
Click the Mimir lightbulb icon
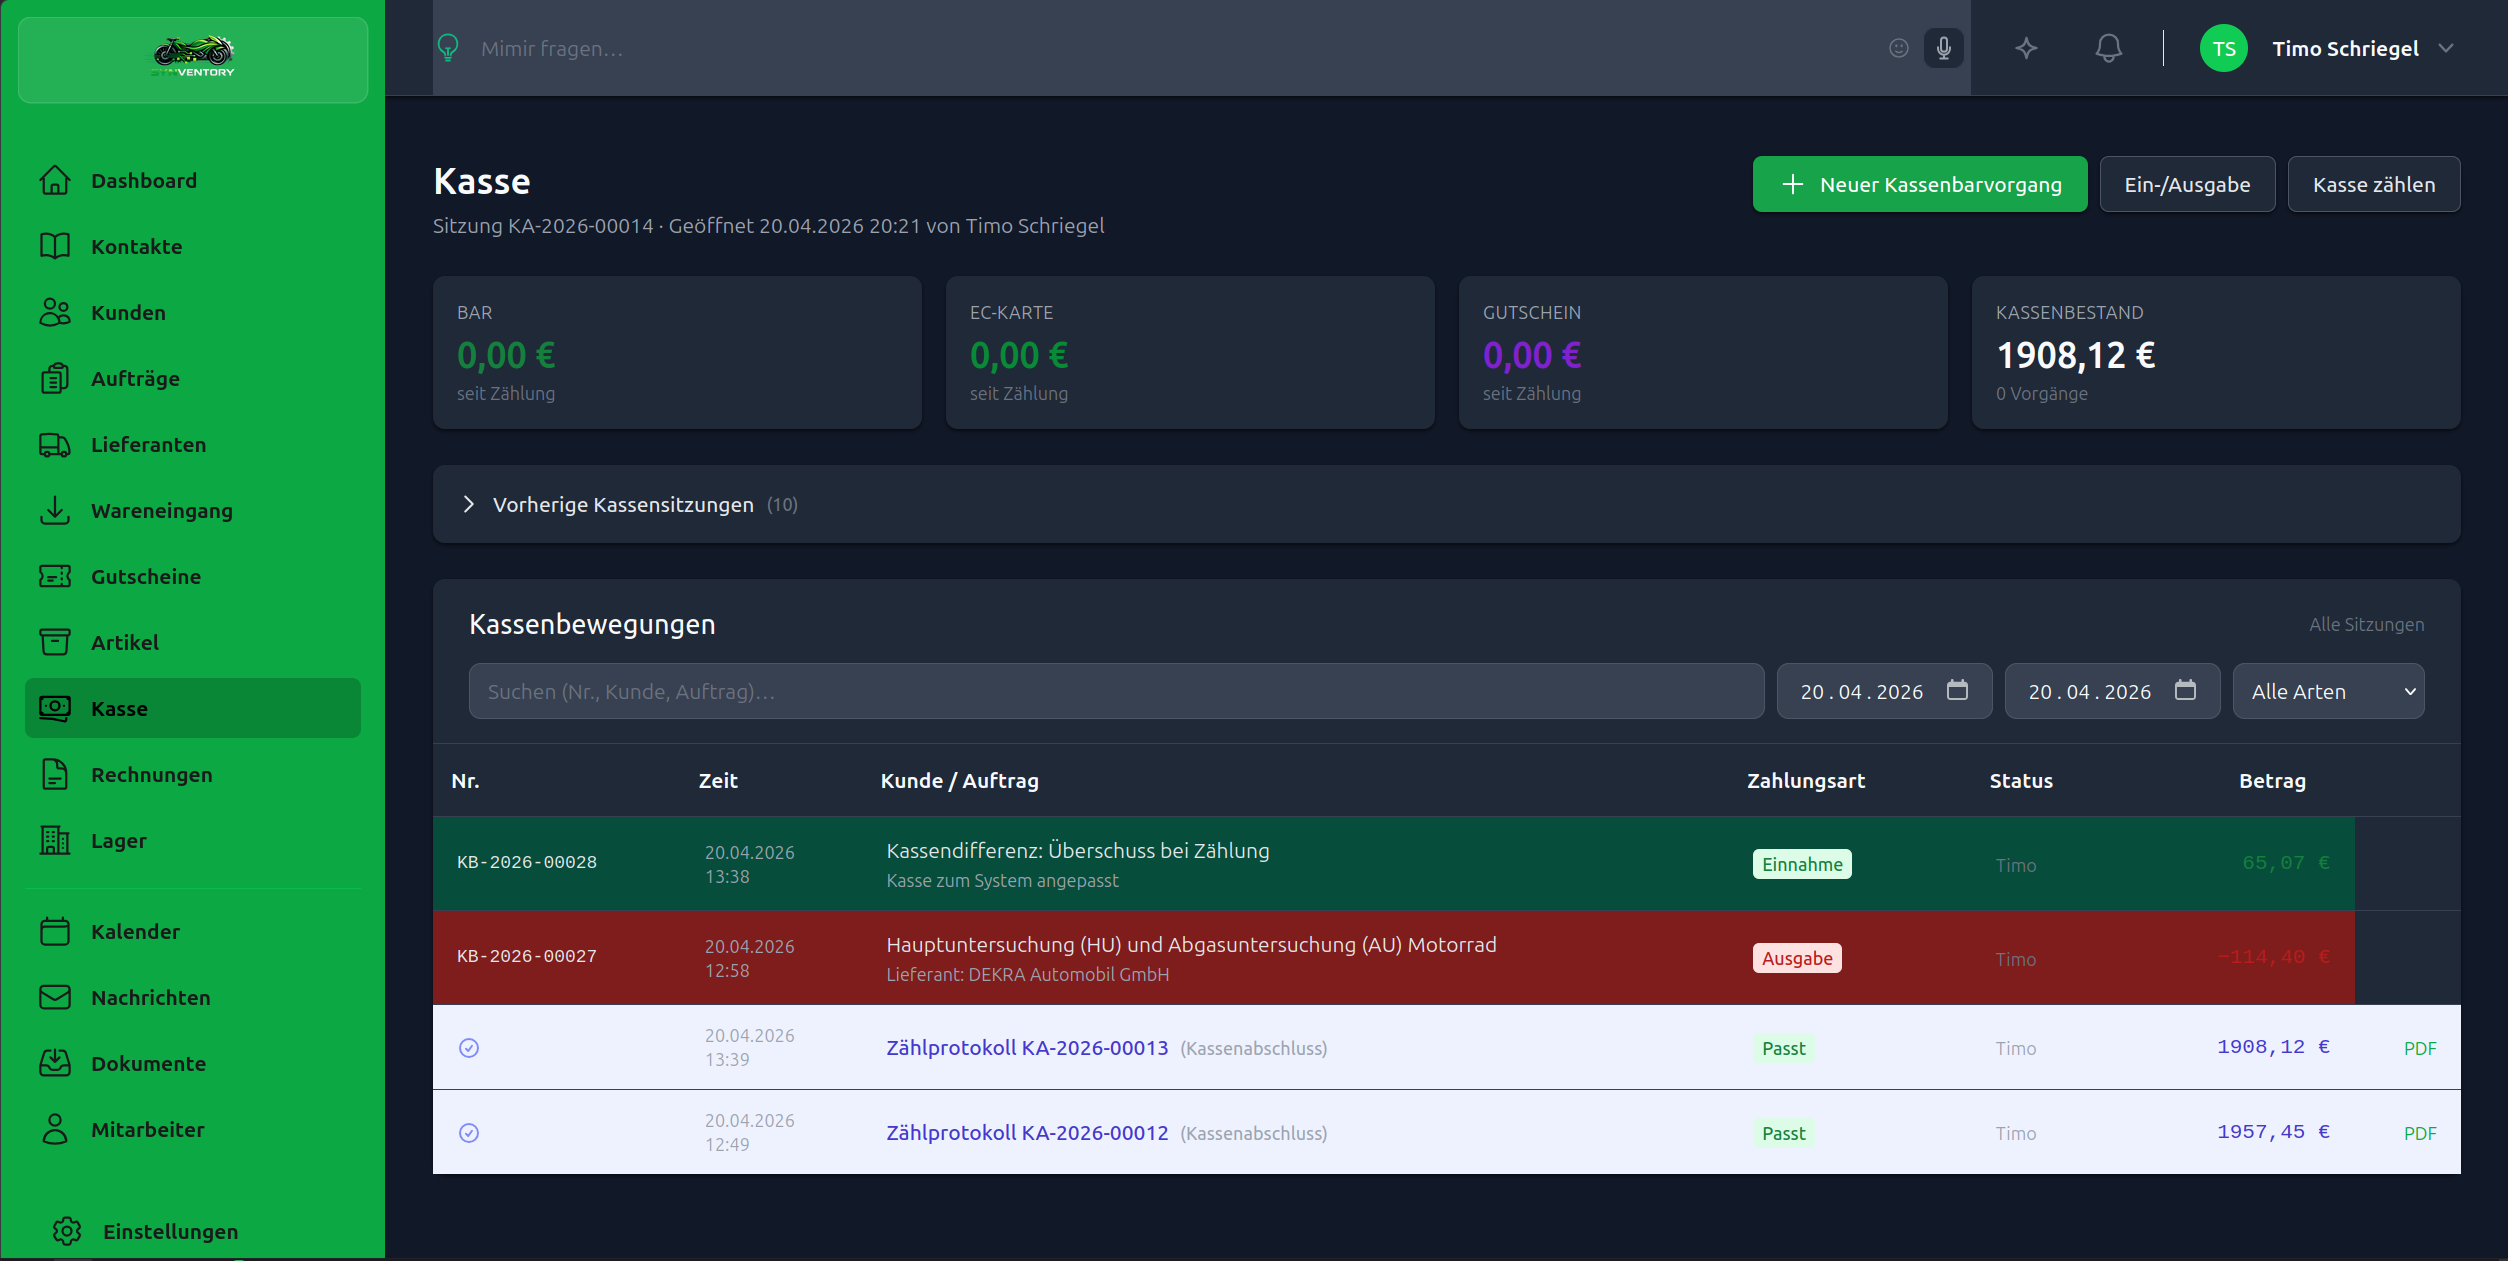(x=448, y=48)
